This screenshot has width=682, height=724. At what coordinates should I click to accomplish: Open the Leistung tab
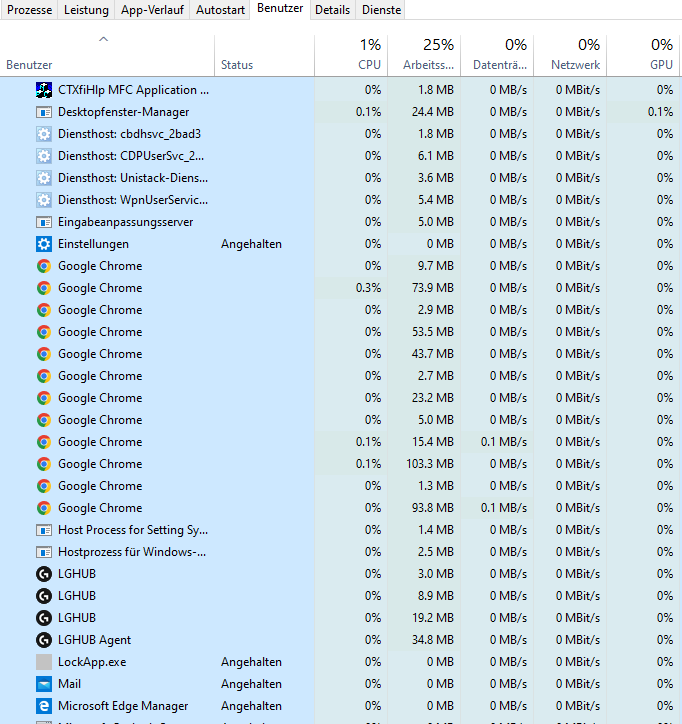pyautogui.click(x=86, y=10)
